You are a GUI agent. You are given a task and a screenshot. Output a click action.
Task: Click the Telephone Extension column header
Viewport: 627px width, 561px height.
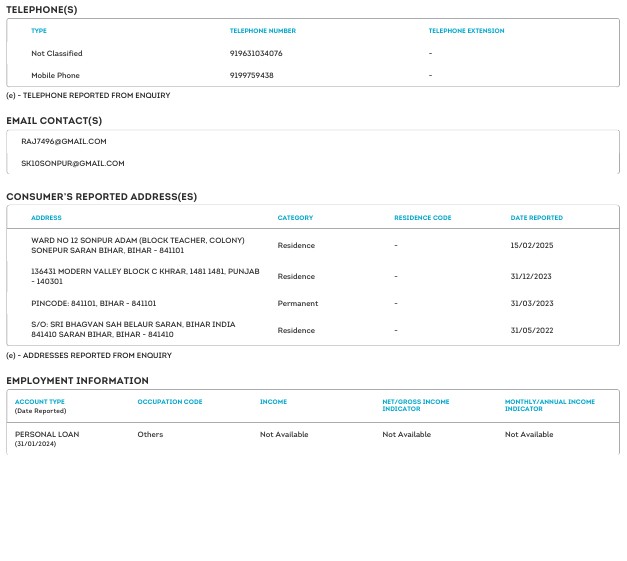tap(466, 31)
